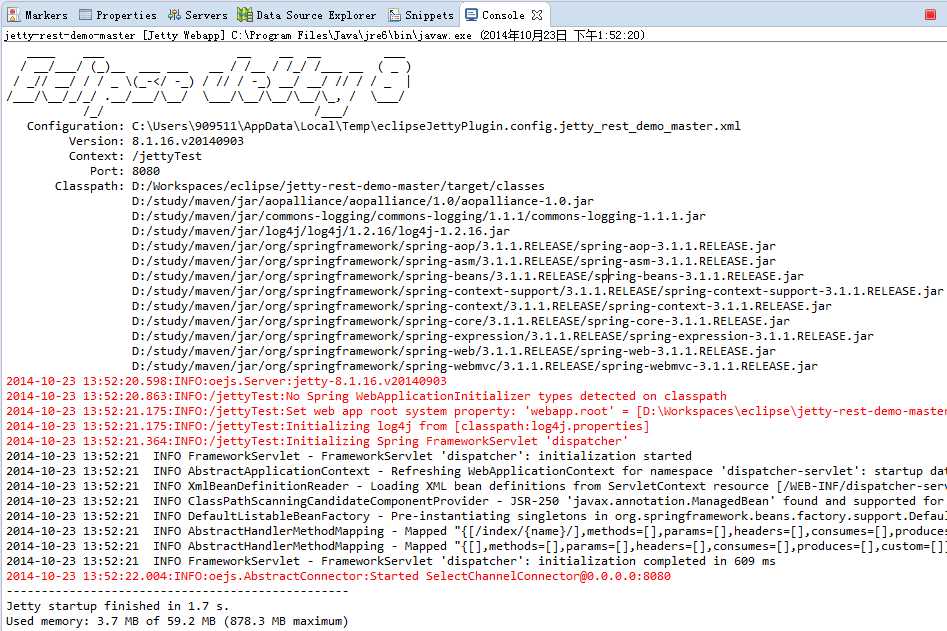Click the XmlBeanDefinitionReader Loading XML bean line
The height and width of the screenshot is (631, 947).
477,487
